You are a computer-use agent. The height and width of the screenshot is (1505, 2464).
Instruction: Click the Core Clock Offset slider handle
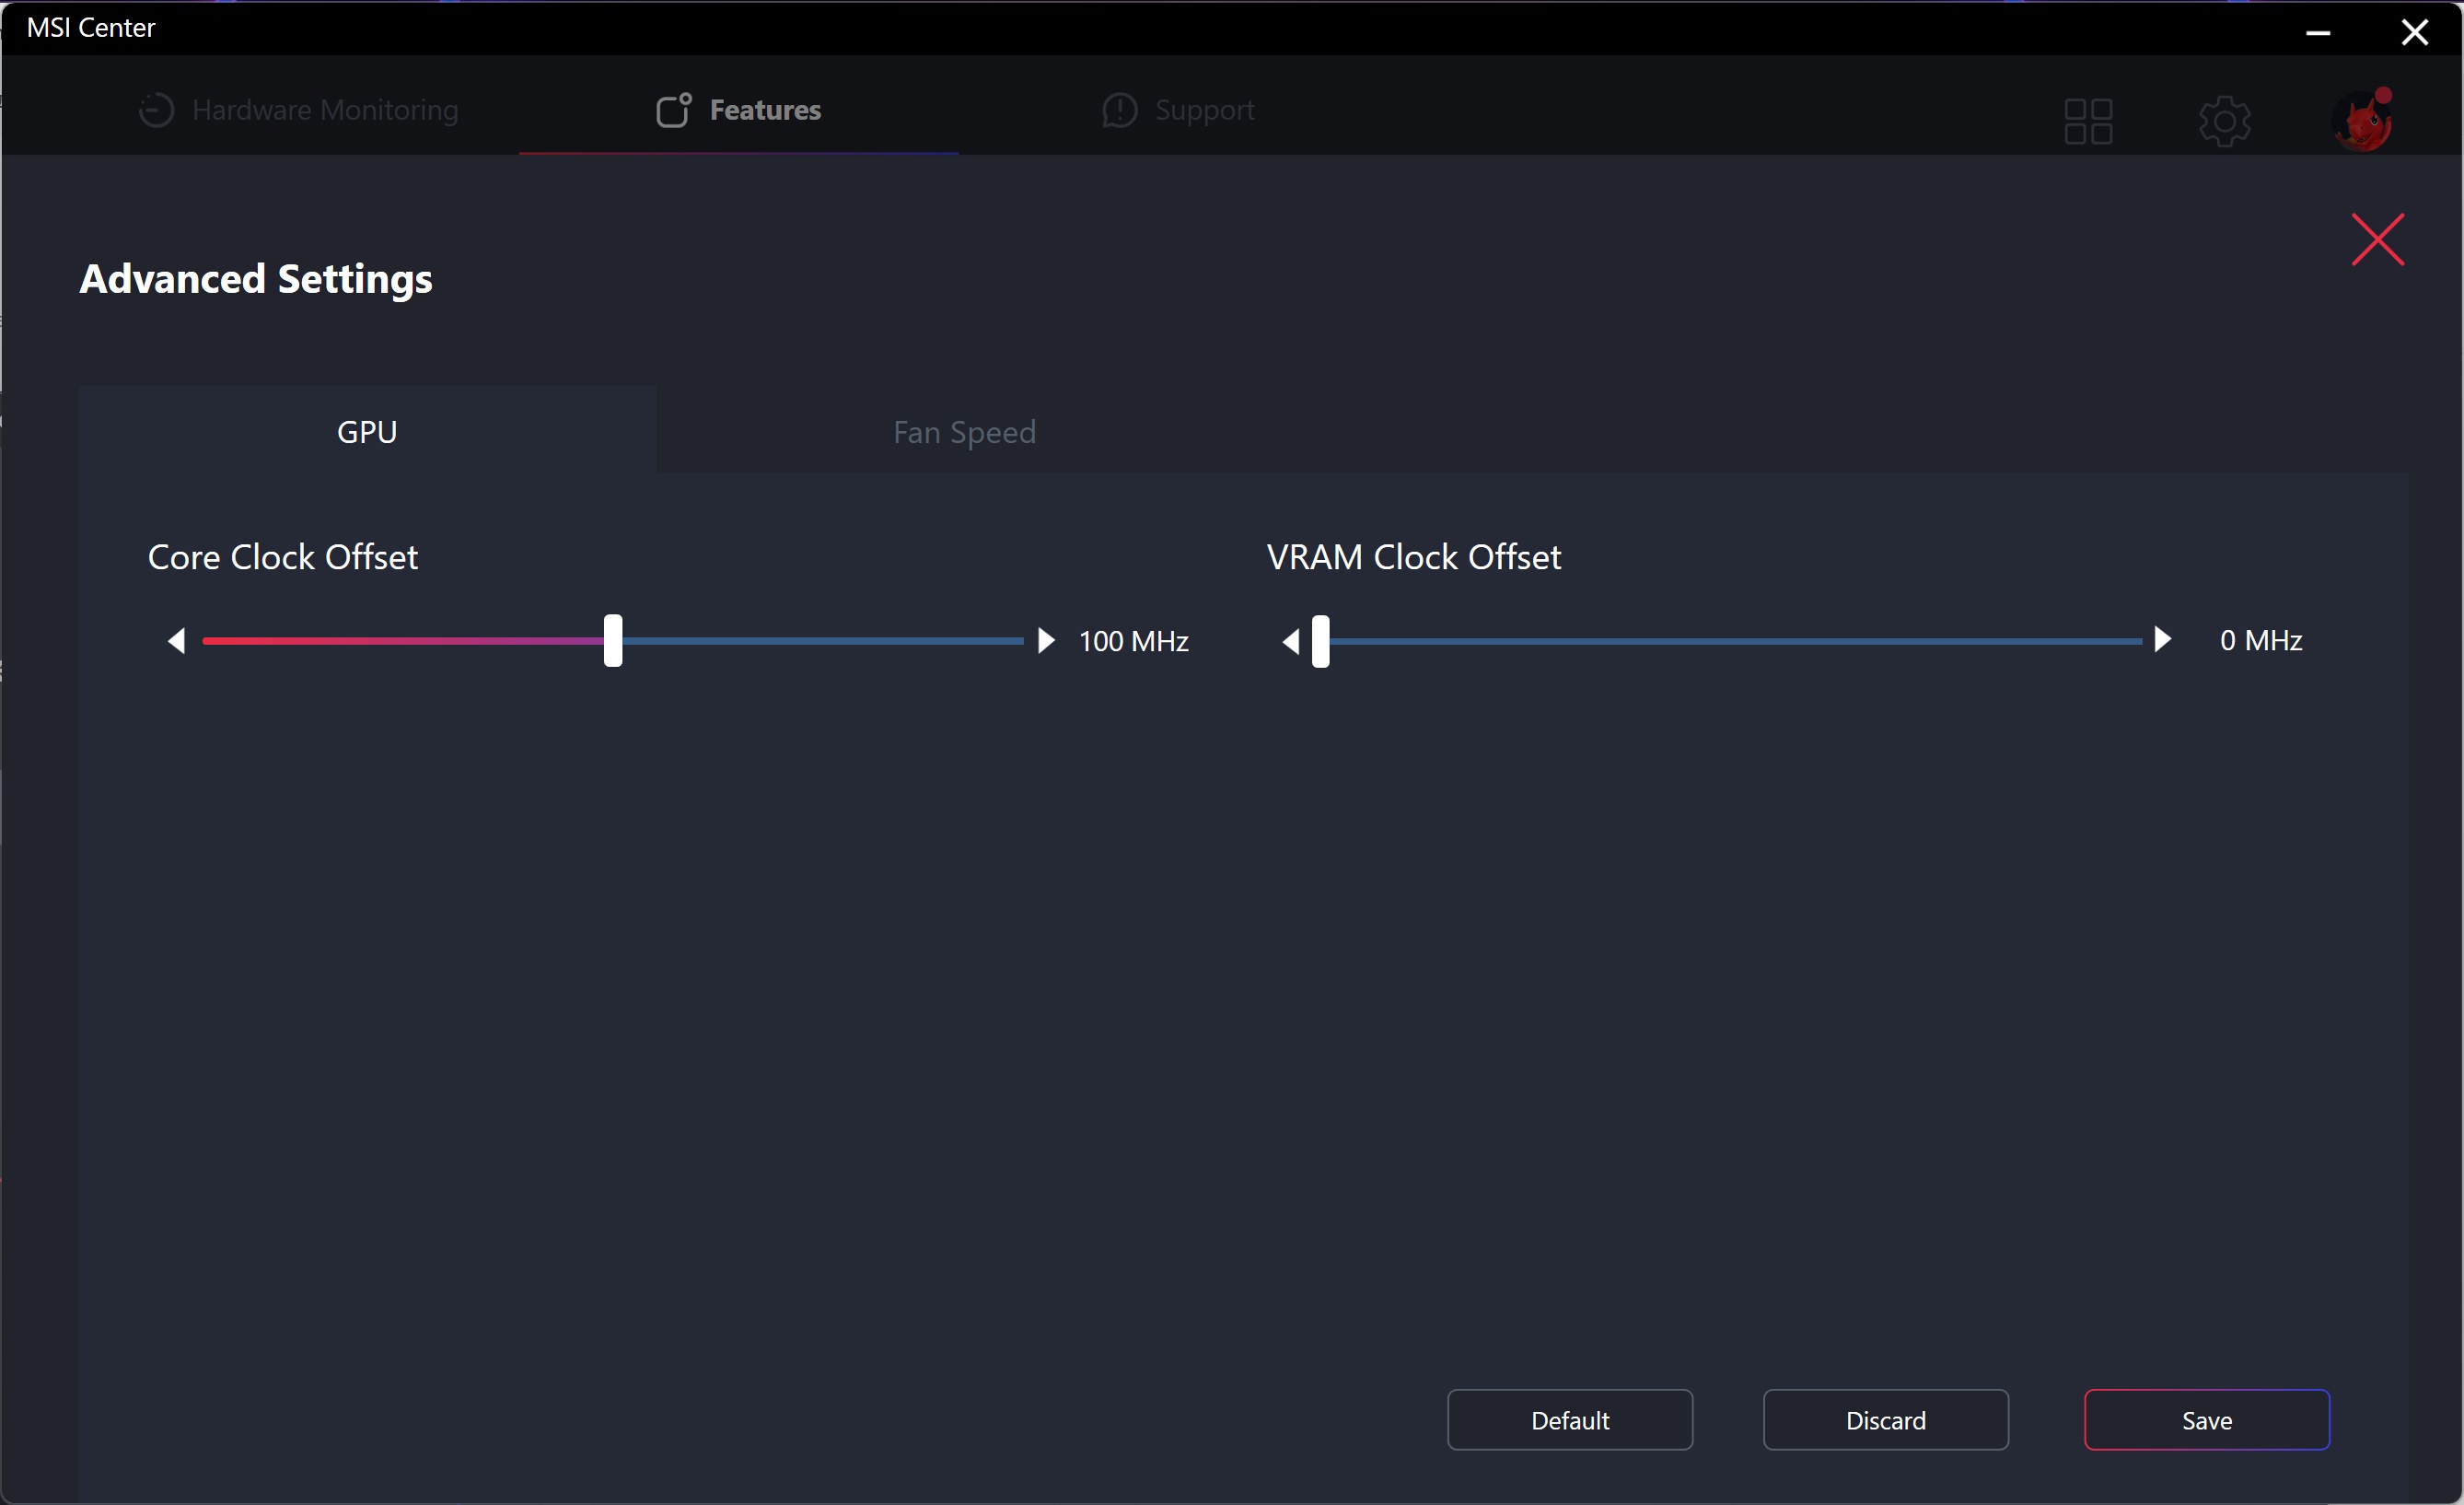[613, 641]
